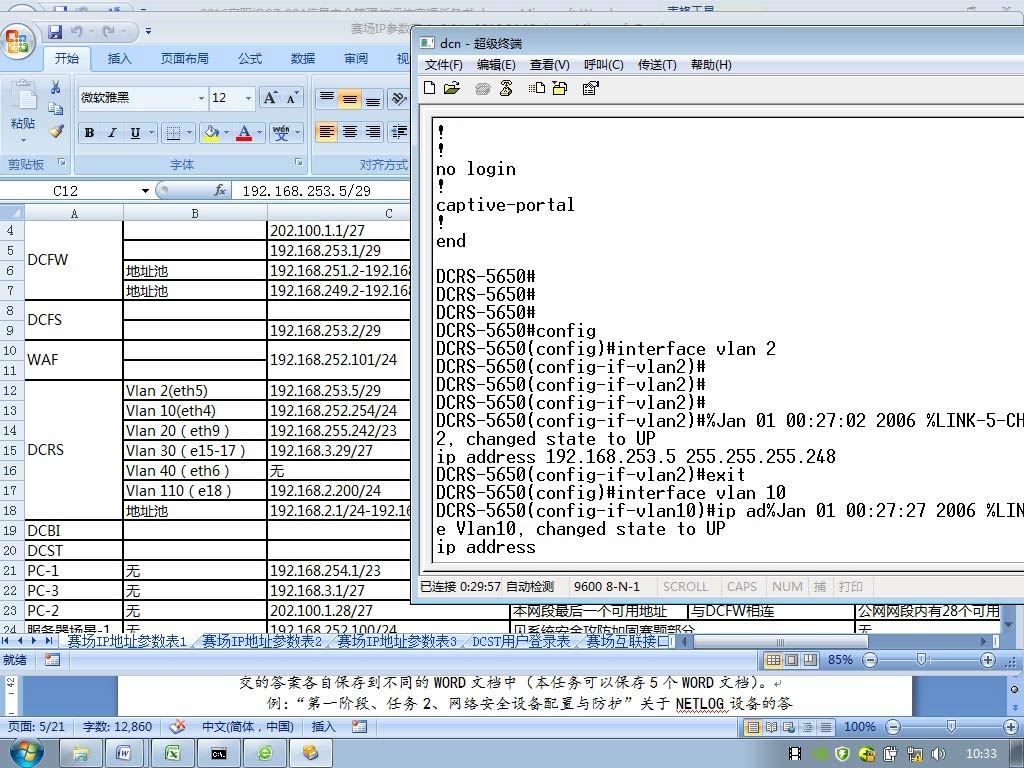
Task: Select cell containing 192.168.252.254/24
Action: pos(338,411)
